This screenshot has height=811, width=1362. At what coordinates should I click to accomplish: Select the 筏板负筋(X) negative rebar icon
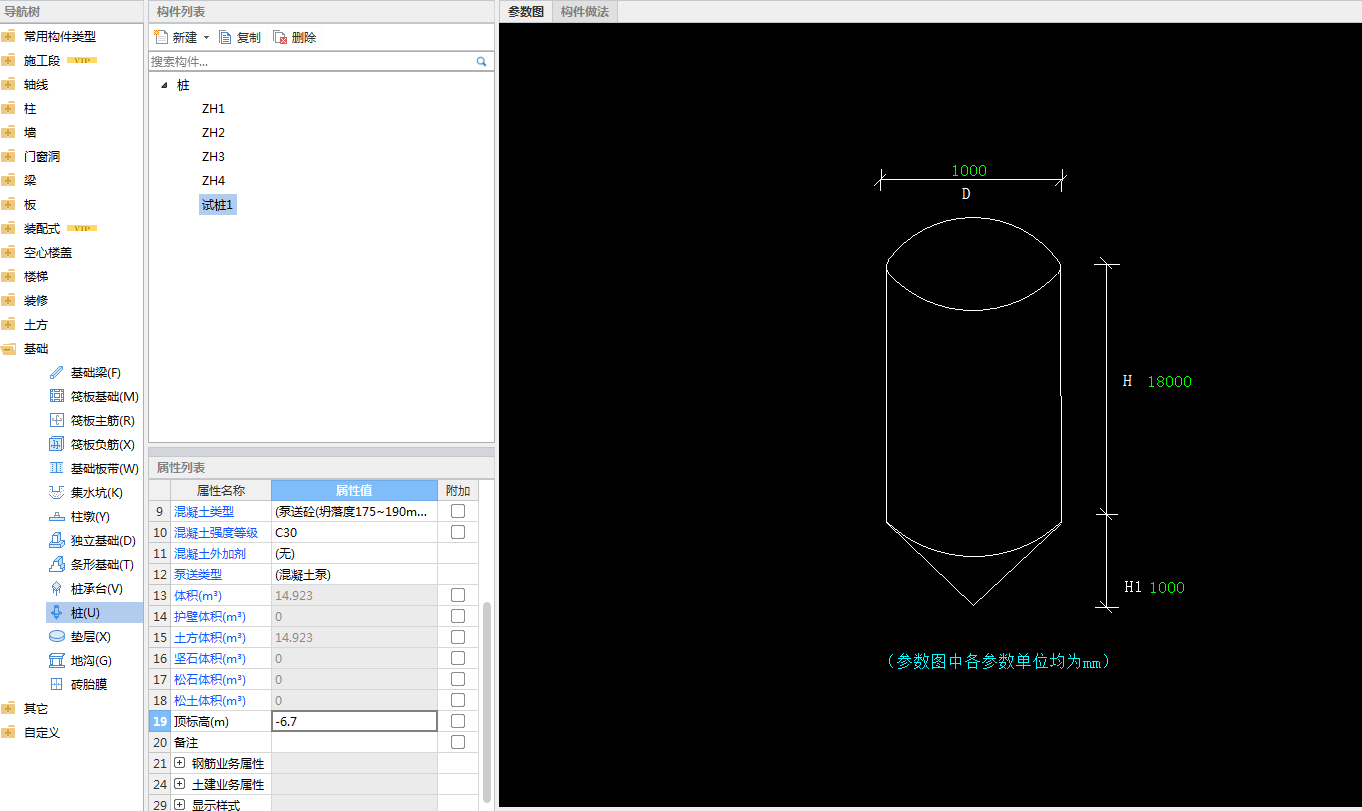click(x=57, y=444)
